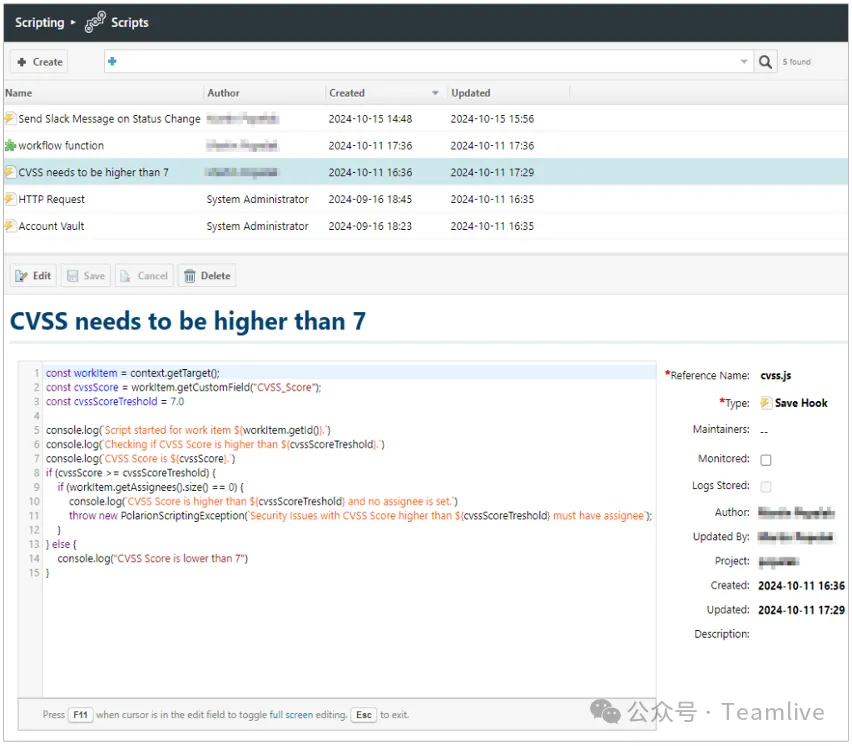Click the Save button
The width and height of the screenshot is (852, 746).
86,275
